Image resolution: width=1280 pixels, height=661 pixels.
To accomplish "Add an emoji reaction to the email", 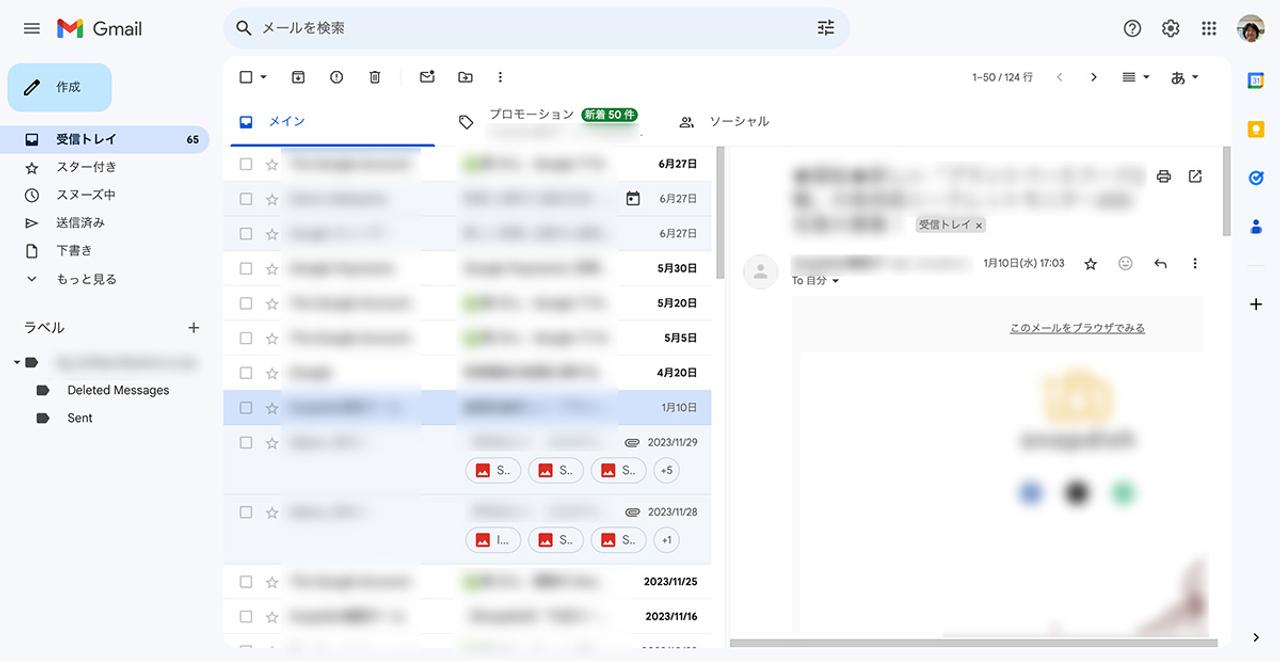I will point(1125,263).
